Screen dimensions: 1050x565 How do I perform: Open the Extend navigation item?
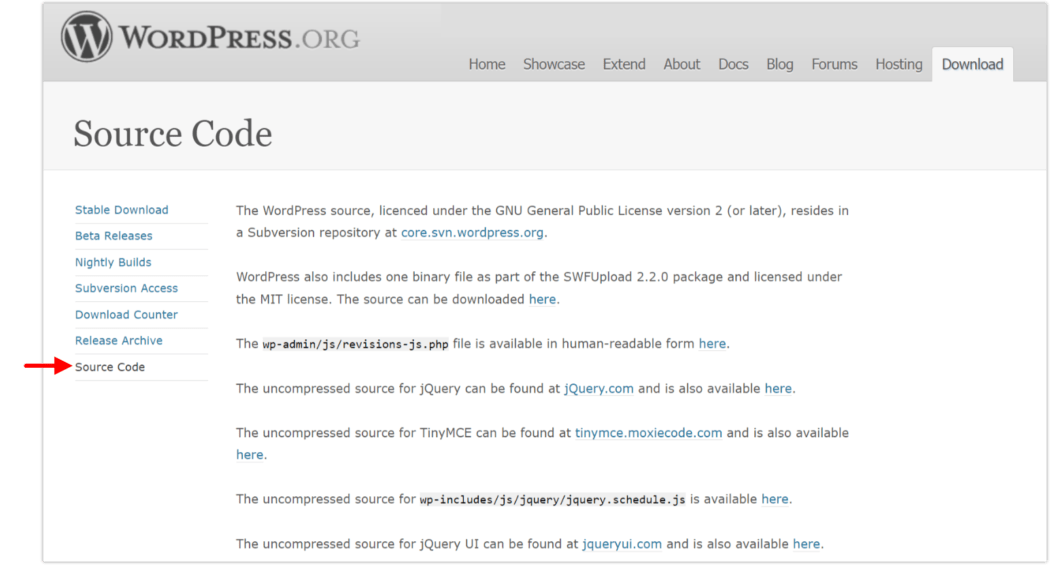pos(624,64)
